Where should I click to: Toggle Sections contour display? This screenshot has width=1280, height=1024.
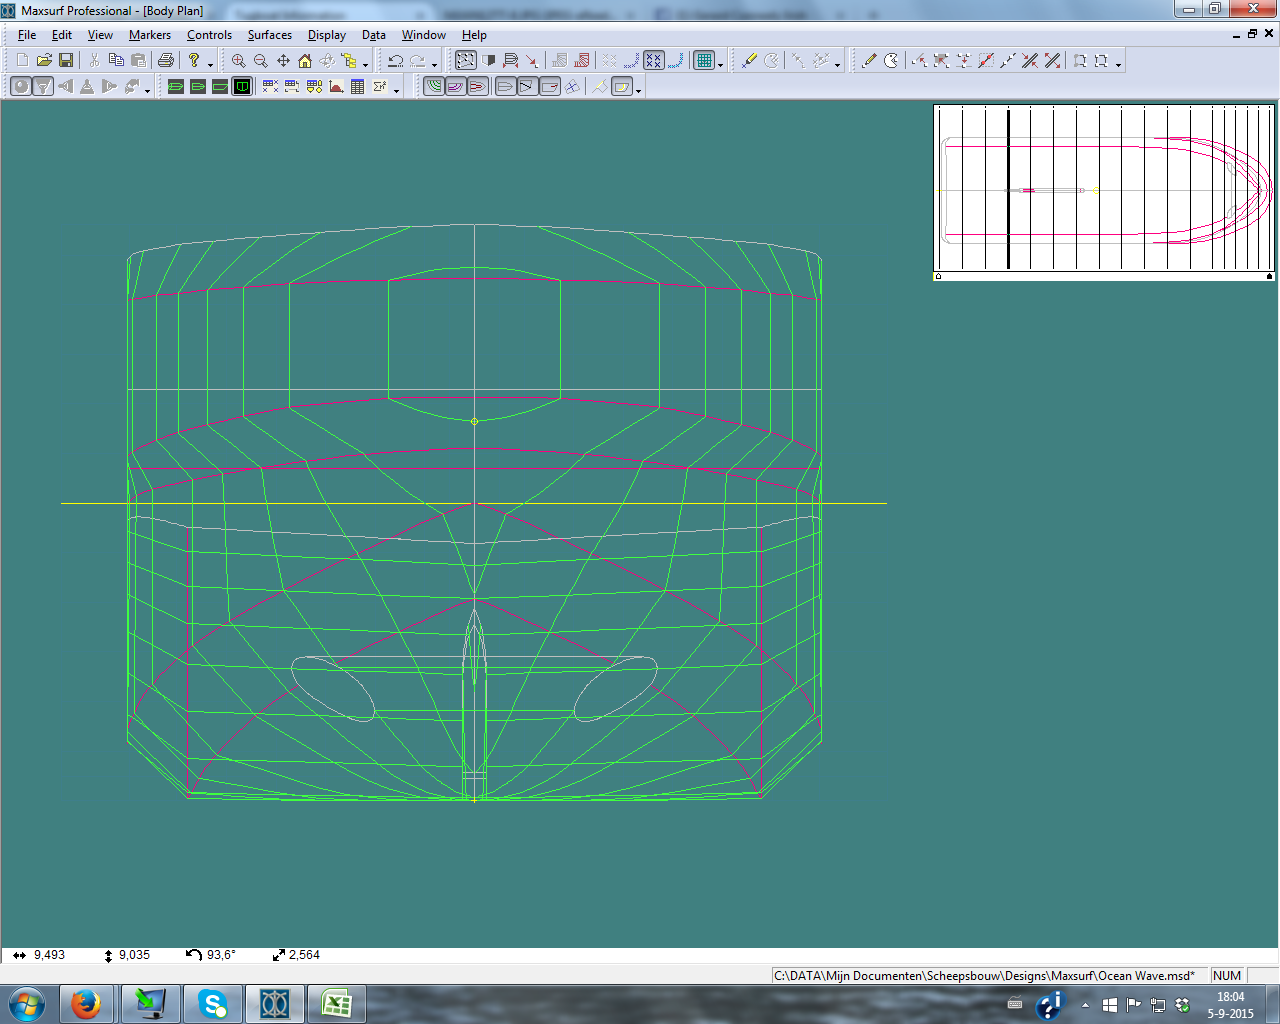coord(433,87)
